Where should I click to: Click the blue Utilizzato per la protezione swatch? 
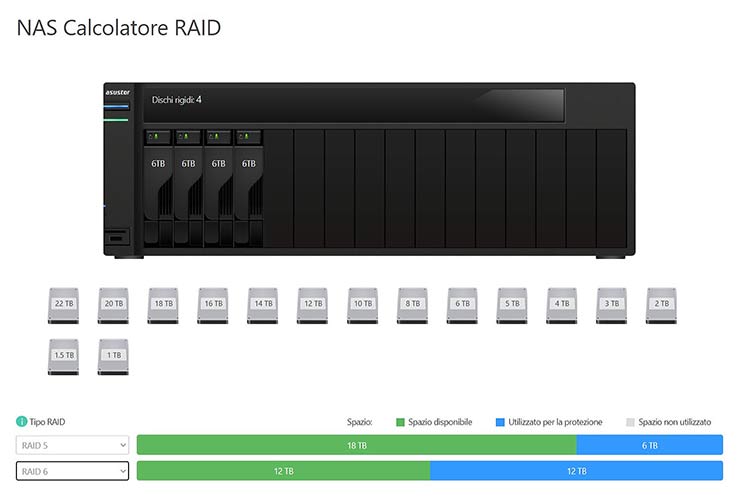coord(500,422)
